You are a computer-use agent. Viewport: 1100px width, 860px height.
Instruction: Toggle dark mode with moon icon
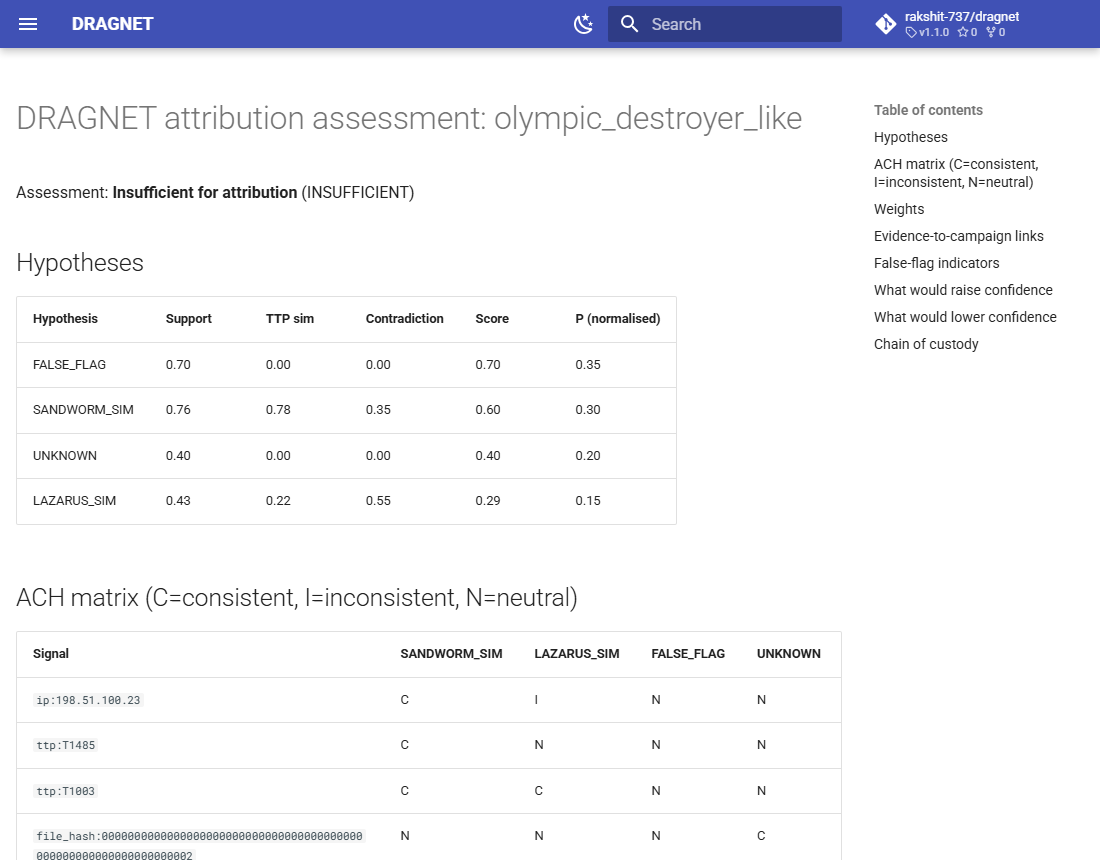tap(583, 24)
